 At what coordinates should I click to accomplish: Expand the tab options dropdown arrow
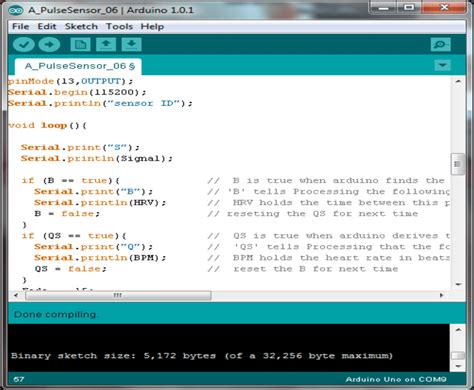point(442,65)
